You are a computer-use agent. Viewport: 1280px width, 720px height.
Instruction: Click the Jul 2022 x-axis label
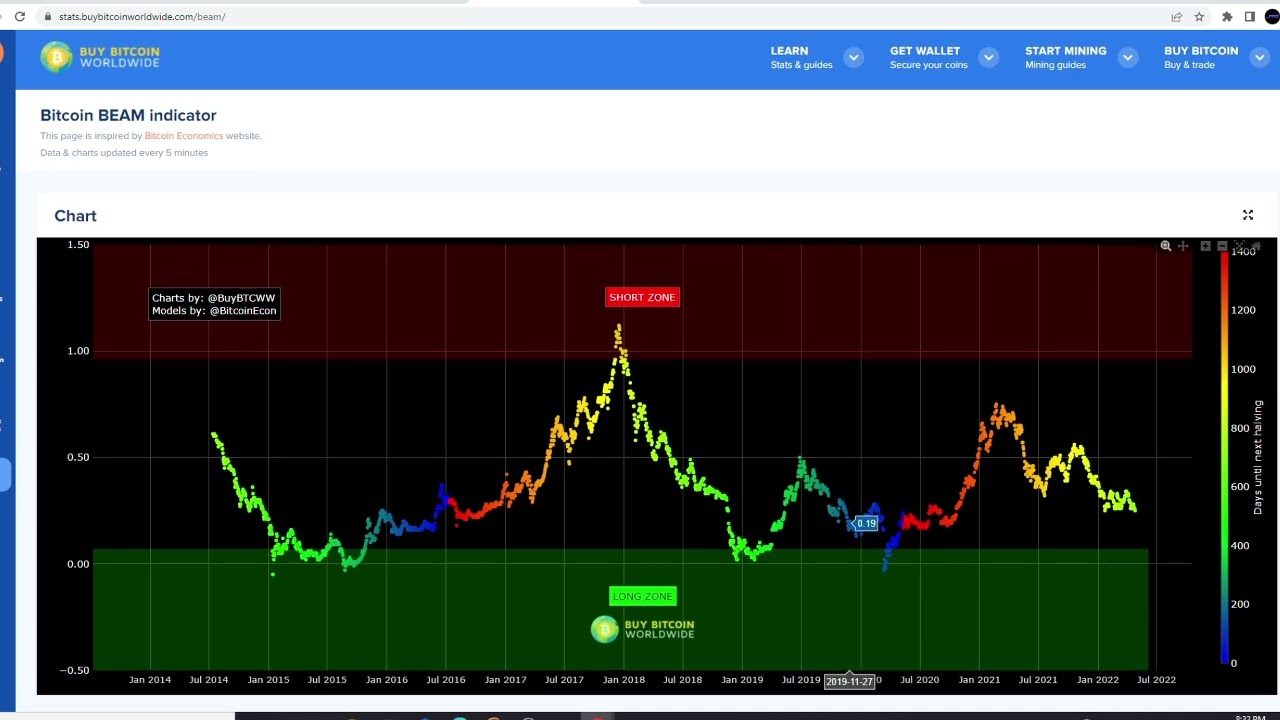pyautogui.click(x=1156, y=680)
